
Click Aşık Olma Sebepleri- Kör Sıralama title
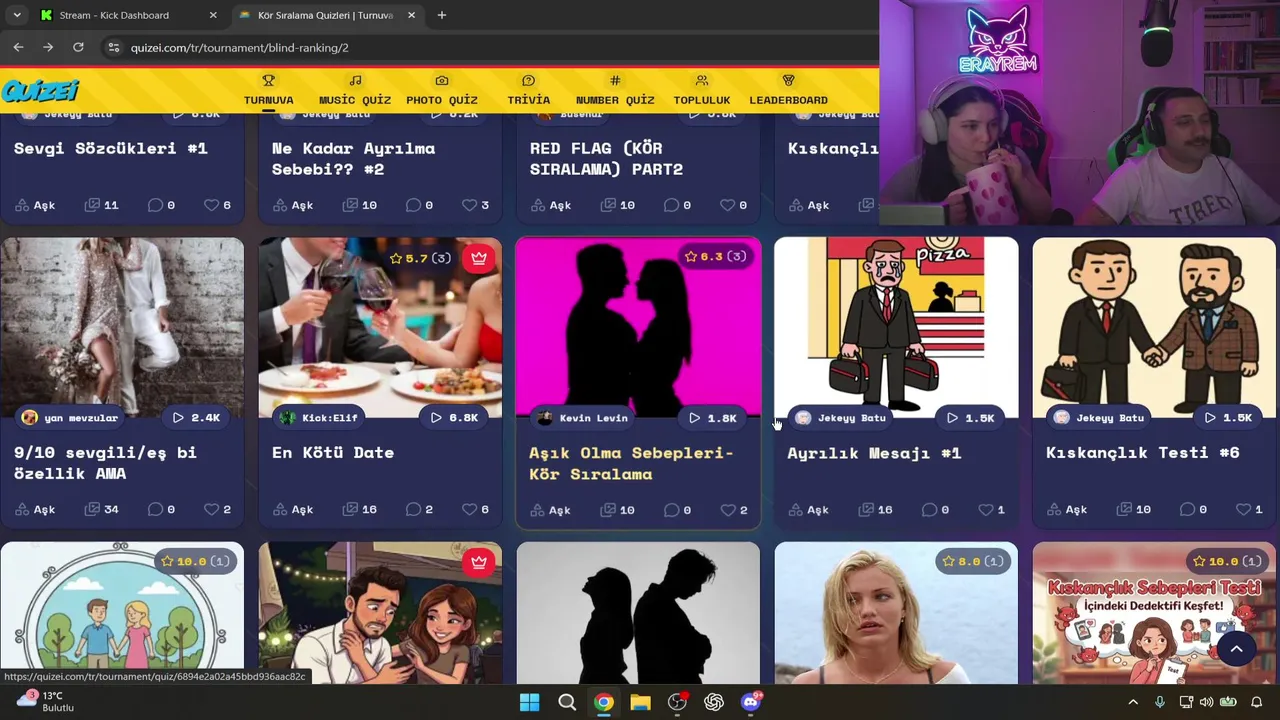click(631, 463)
